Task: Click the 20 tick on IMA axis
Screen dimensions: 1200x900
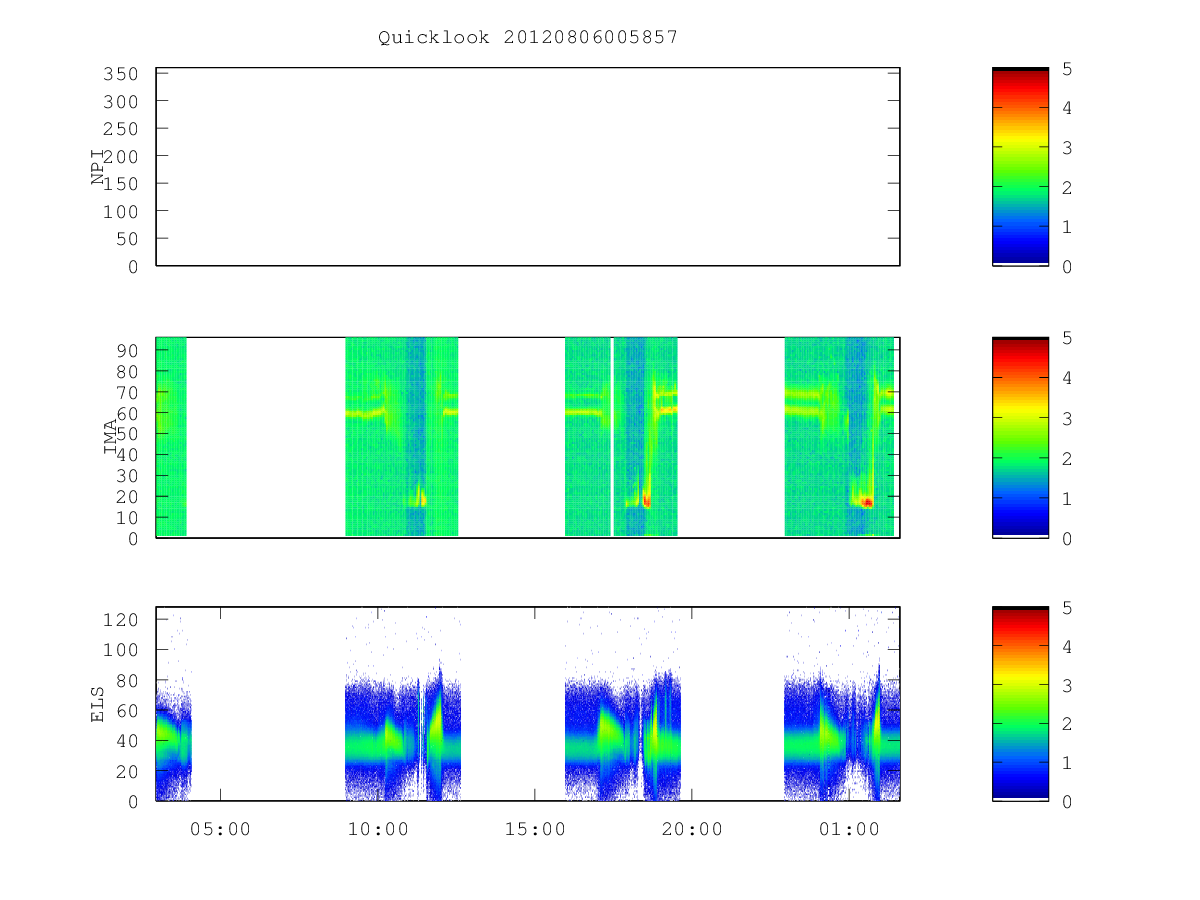Action: (x=126, y=496)
